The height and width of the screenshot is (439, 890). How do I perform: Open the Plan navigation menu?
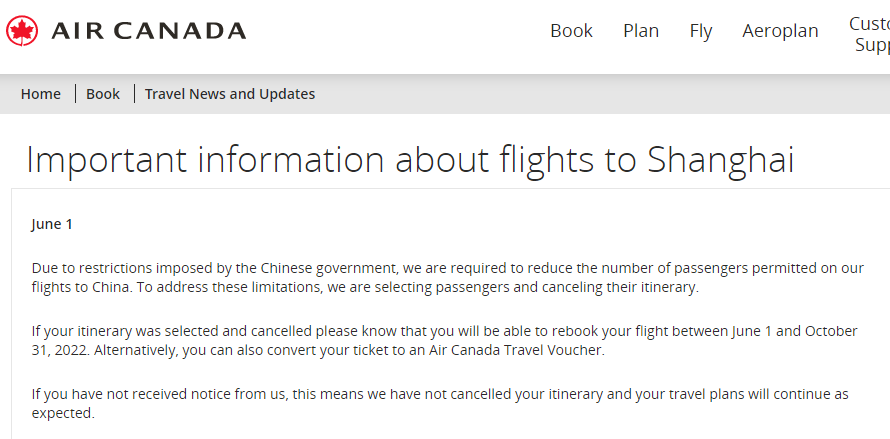pos(641,31)
